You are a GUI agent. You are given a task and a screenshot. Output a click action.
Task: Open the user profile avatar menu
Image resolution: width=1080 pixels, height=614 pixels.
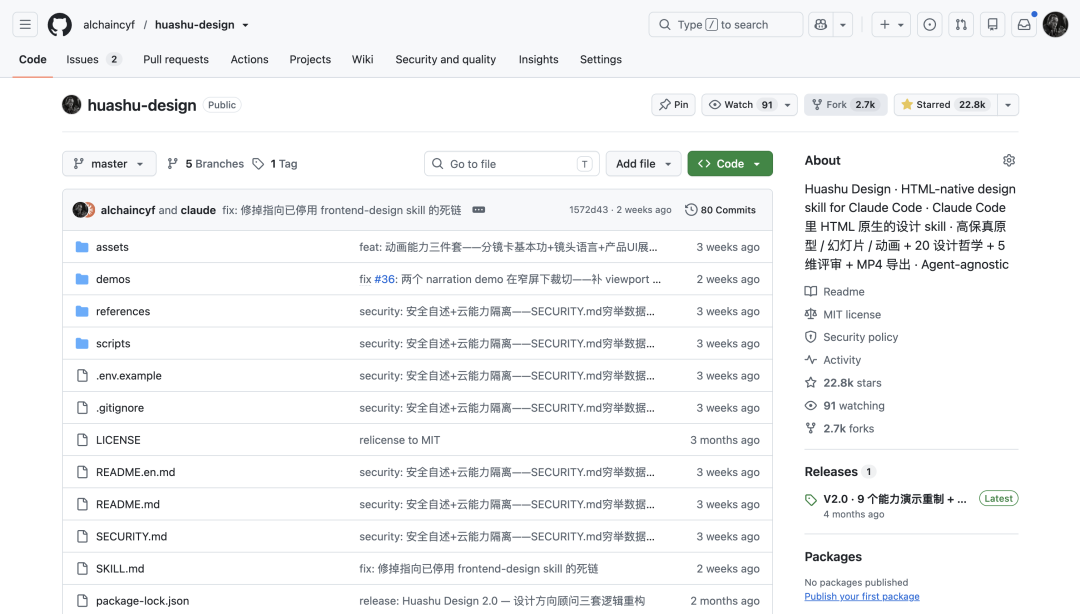[x=1055, y=25]
